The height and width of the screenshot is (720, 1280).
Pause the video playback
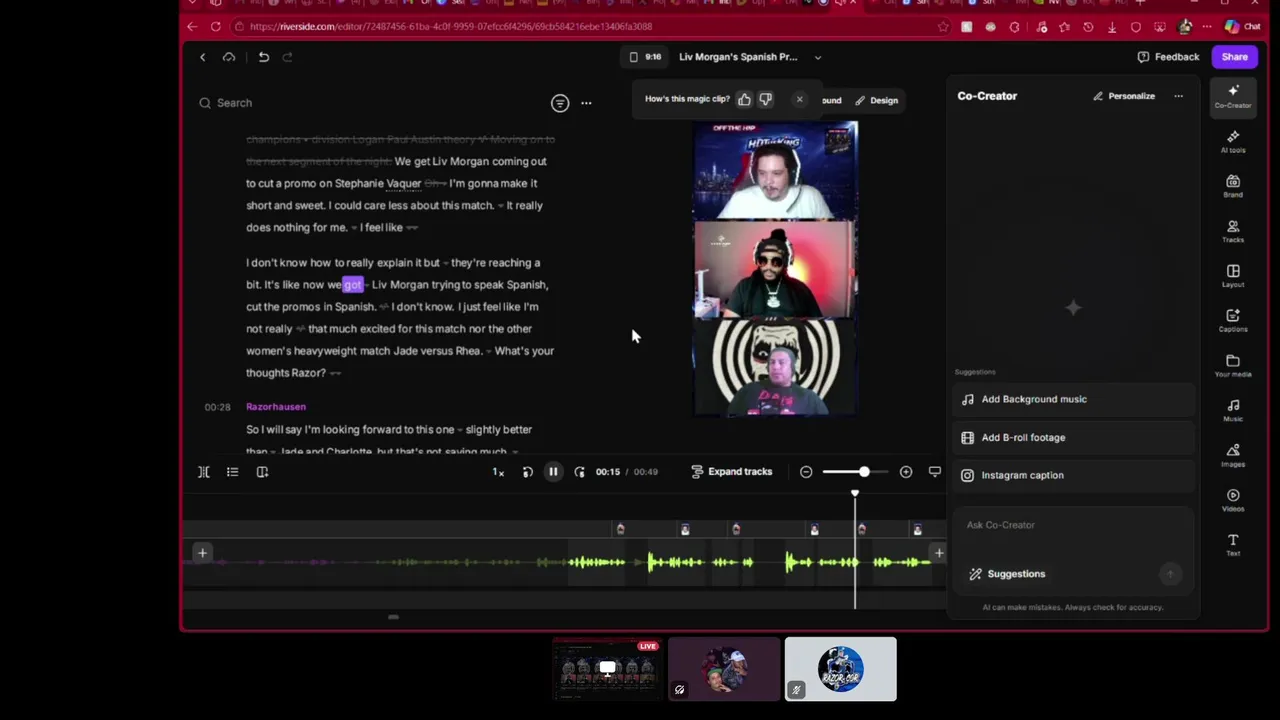click(x=553, y=472)
